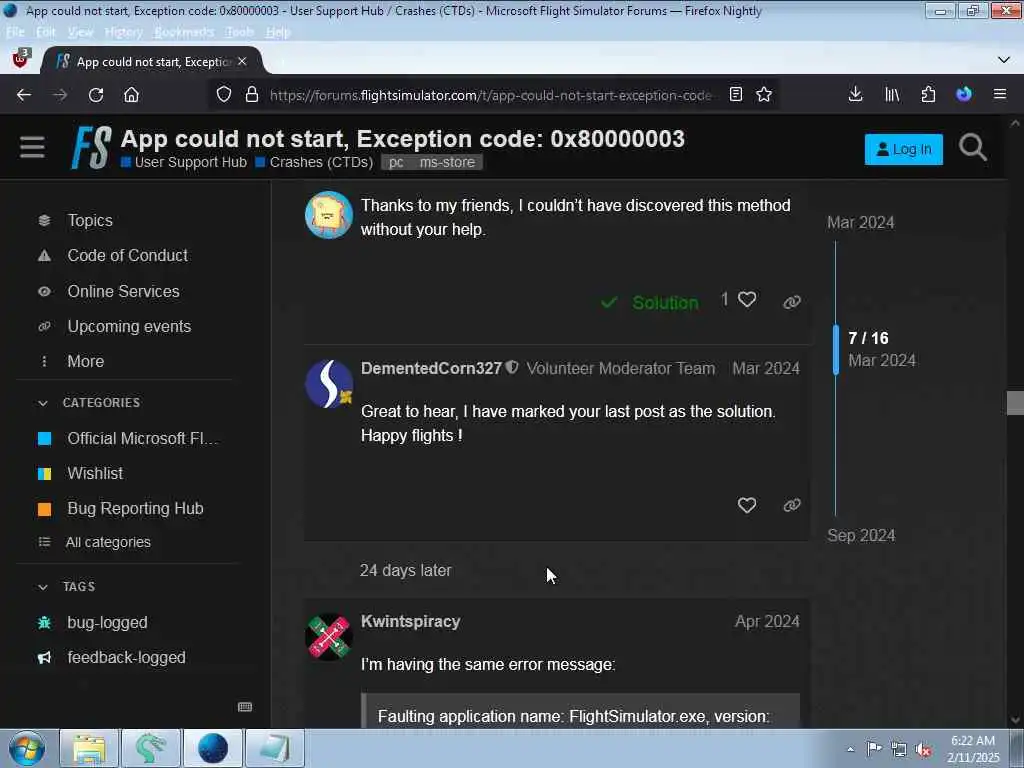
Task: Show hidden tray icons arrow
Action: point(850,749)
